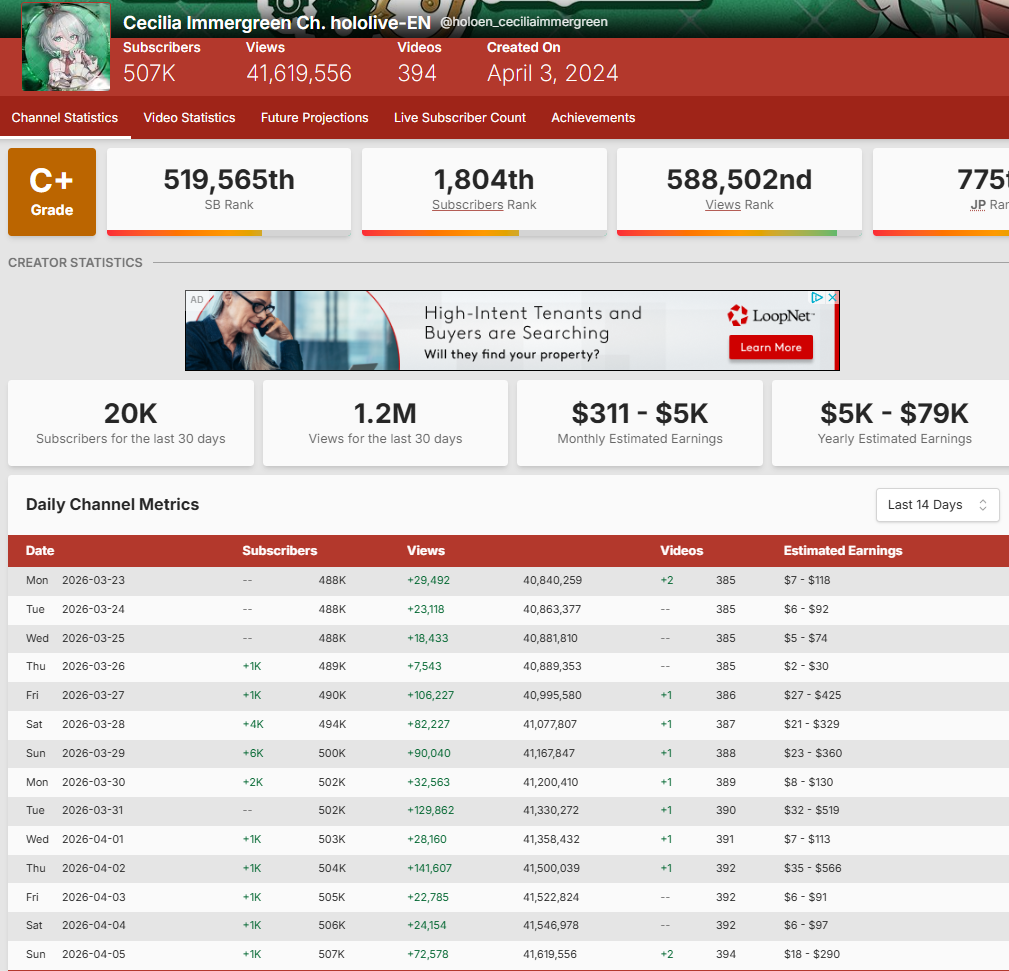Screen dimensions: 1009x971
Task: Click the Views column header in the table
Action: coord(426,551)
